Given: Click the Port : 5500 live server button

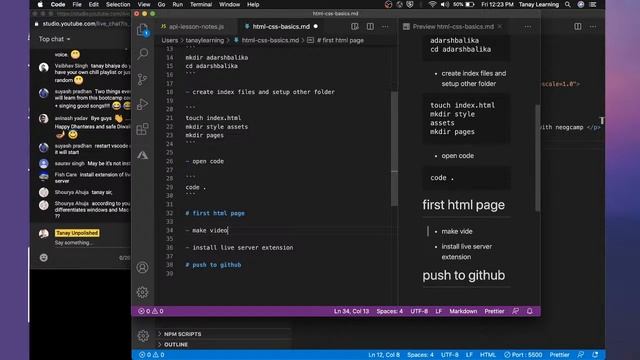Looking at the screenshot, I should (x=523, y=355).
